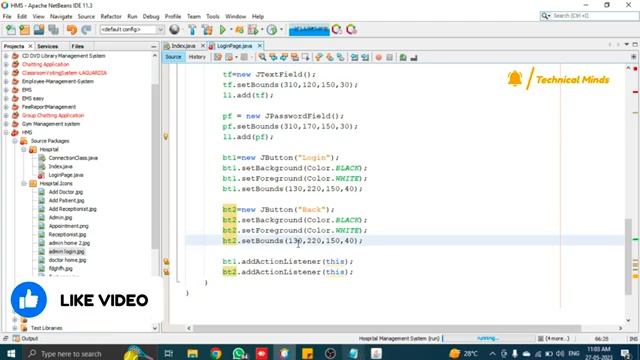
Task: Open the default config combo box
Action: pyautogui.click(x=131, y=29)
